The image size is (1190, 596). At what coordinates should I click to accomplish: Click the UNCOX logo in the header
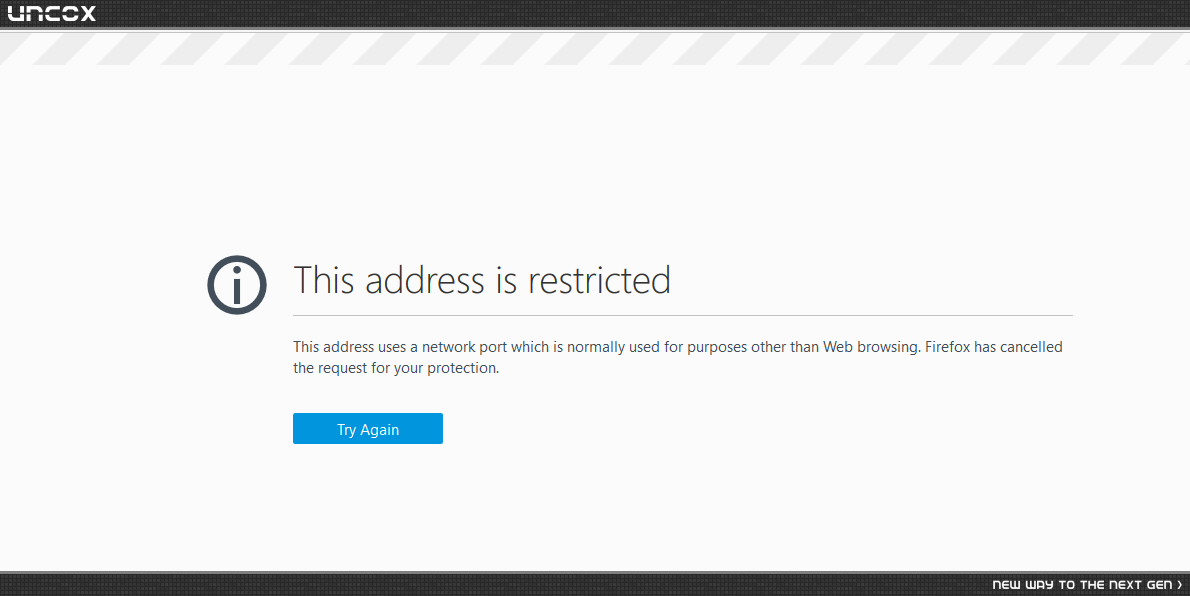point(52,13)
